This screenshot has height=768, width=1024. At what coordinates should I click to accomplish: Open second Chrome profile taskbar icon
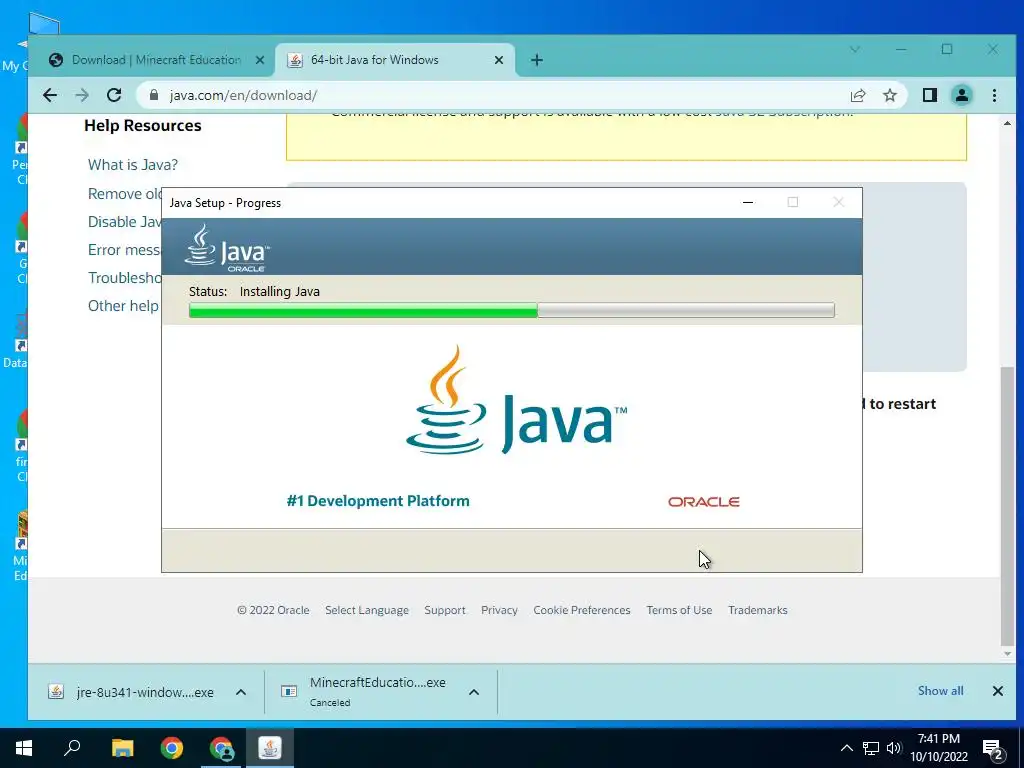(221, 748)
